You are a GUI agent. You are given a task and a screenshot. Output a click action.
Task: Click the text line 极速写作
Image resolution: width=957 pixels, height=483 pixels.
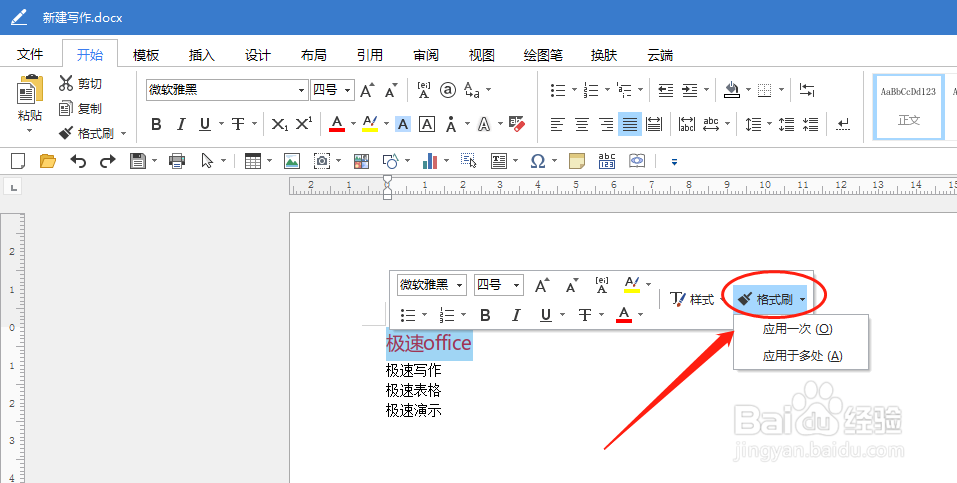413,371
